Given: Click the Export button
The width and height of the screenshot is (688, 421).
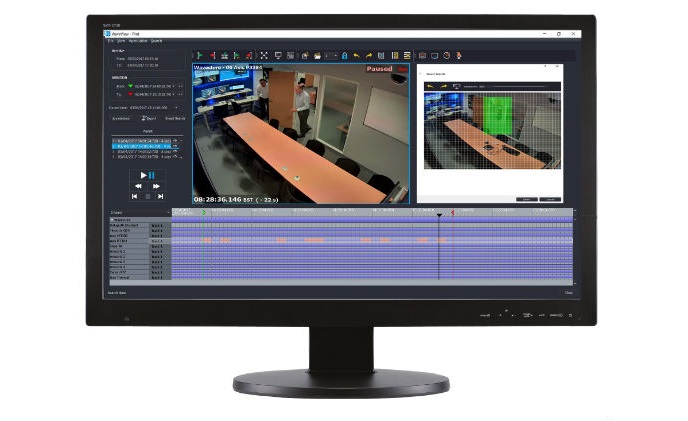Looking at the screenshot, I should click(x=149, y=119).
